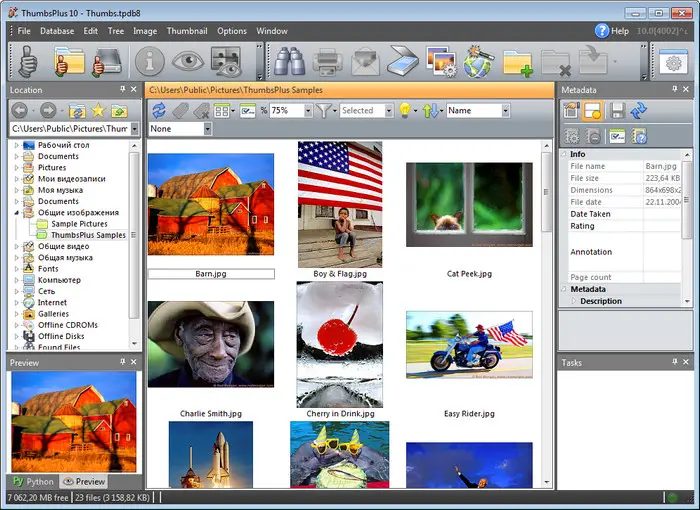Switch to the Python tab

click(x=33, y=481)
